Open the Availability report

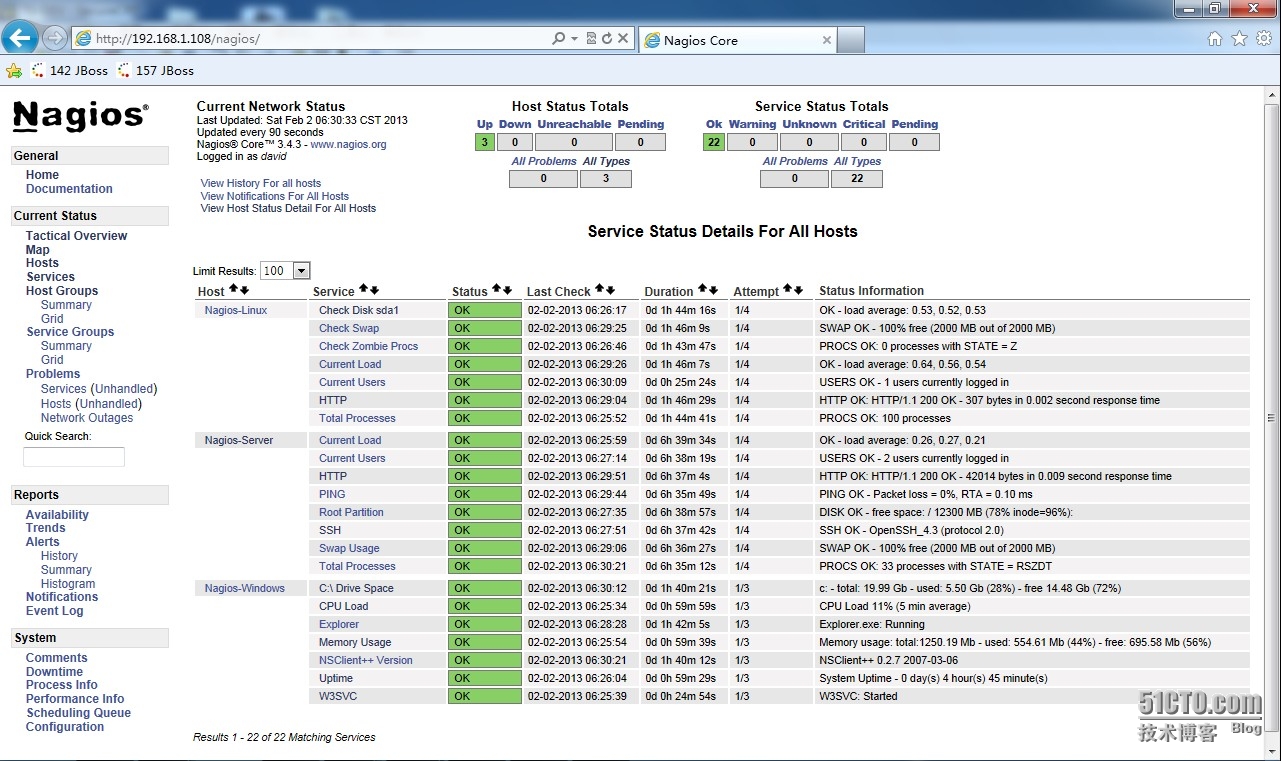[x=57, y=515]
